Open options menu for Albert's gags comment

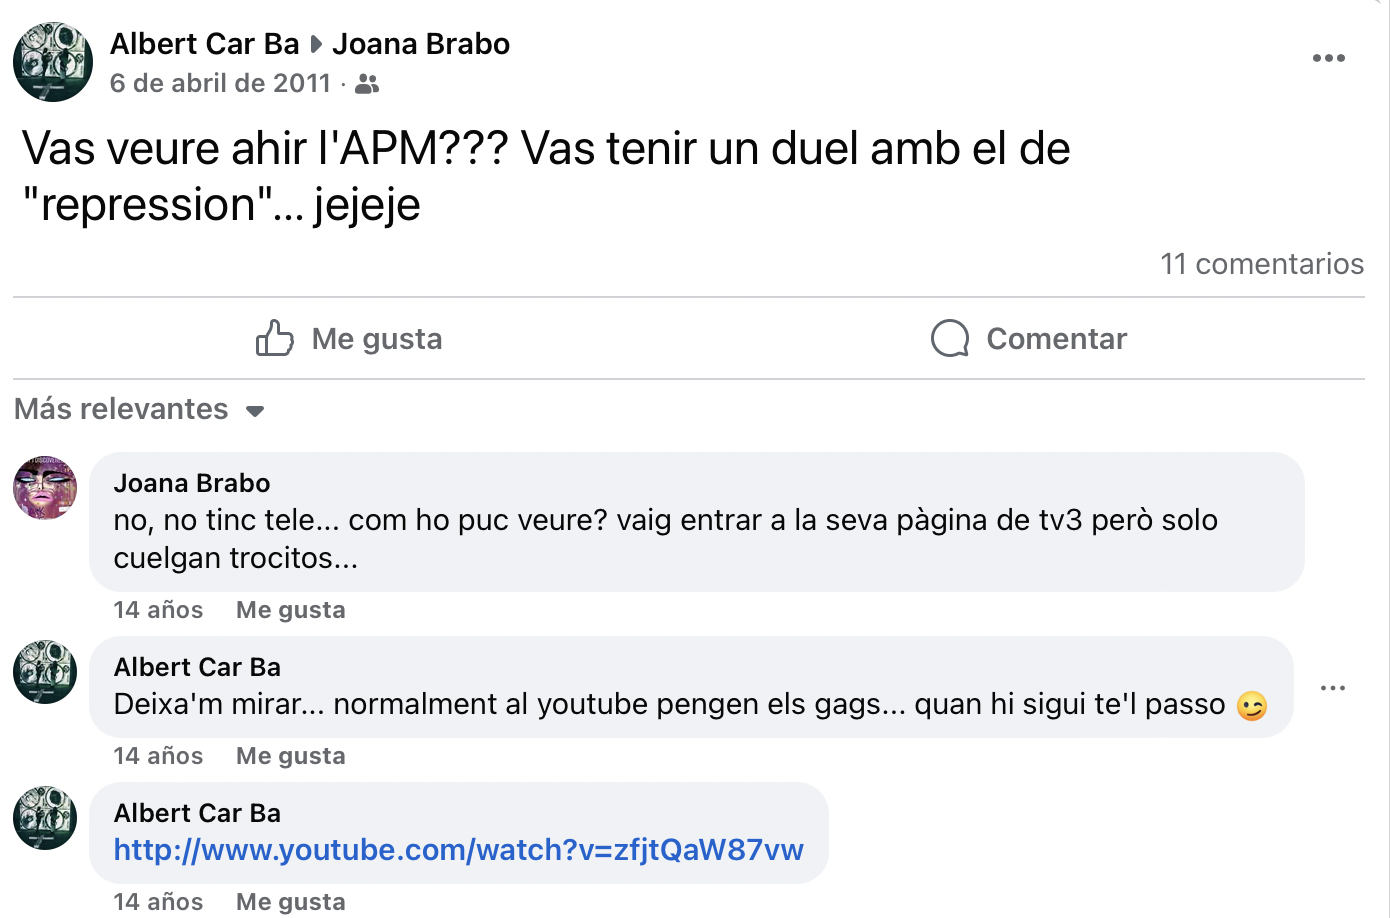[1332, 688]
